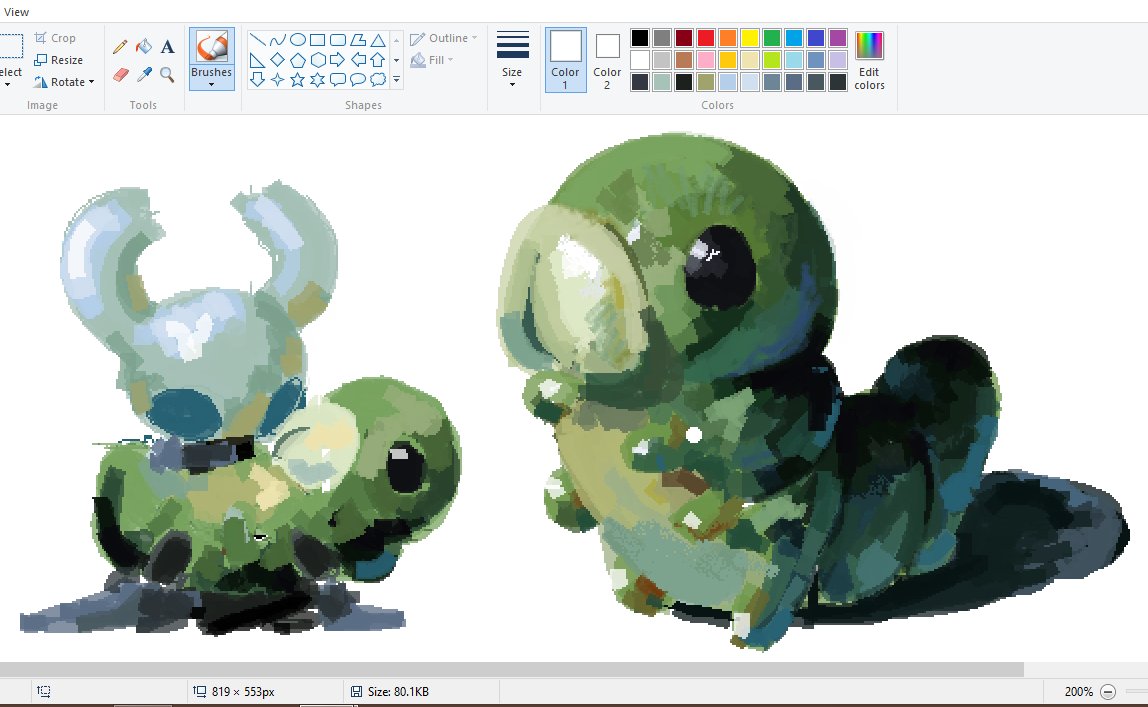
Task: Pick the indigo blue color swatch
Action: [x=816, y=38]
